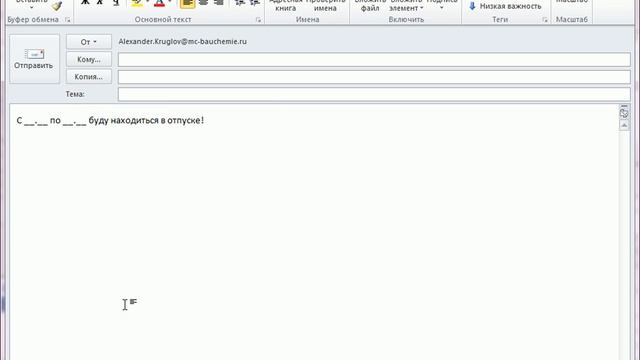
Task: Open the Вложить элемент dropdown
Action: (406, 6)
